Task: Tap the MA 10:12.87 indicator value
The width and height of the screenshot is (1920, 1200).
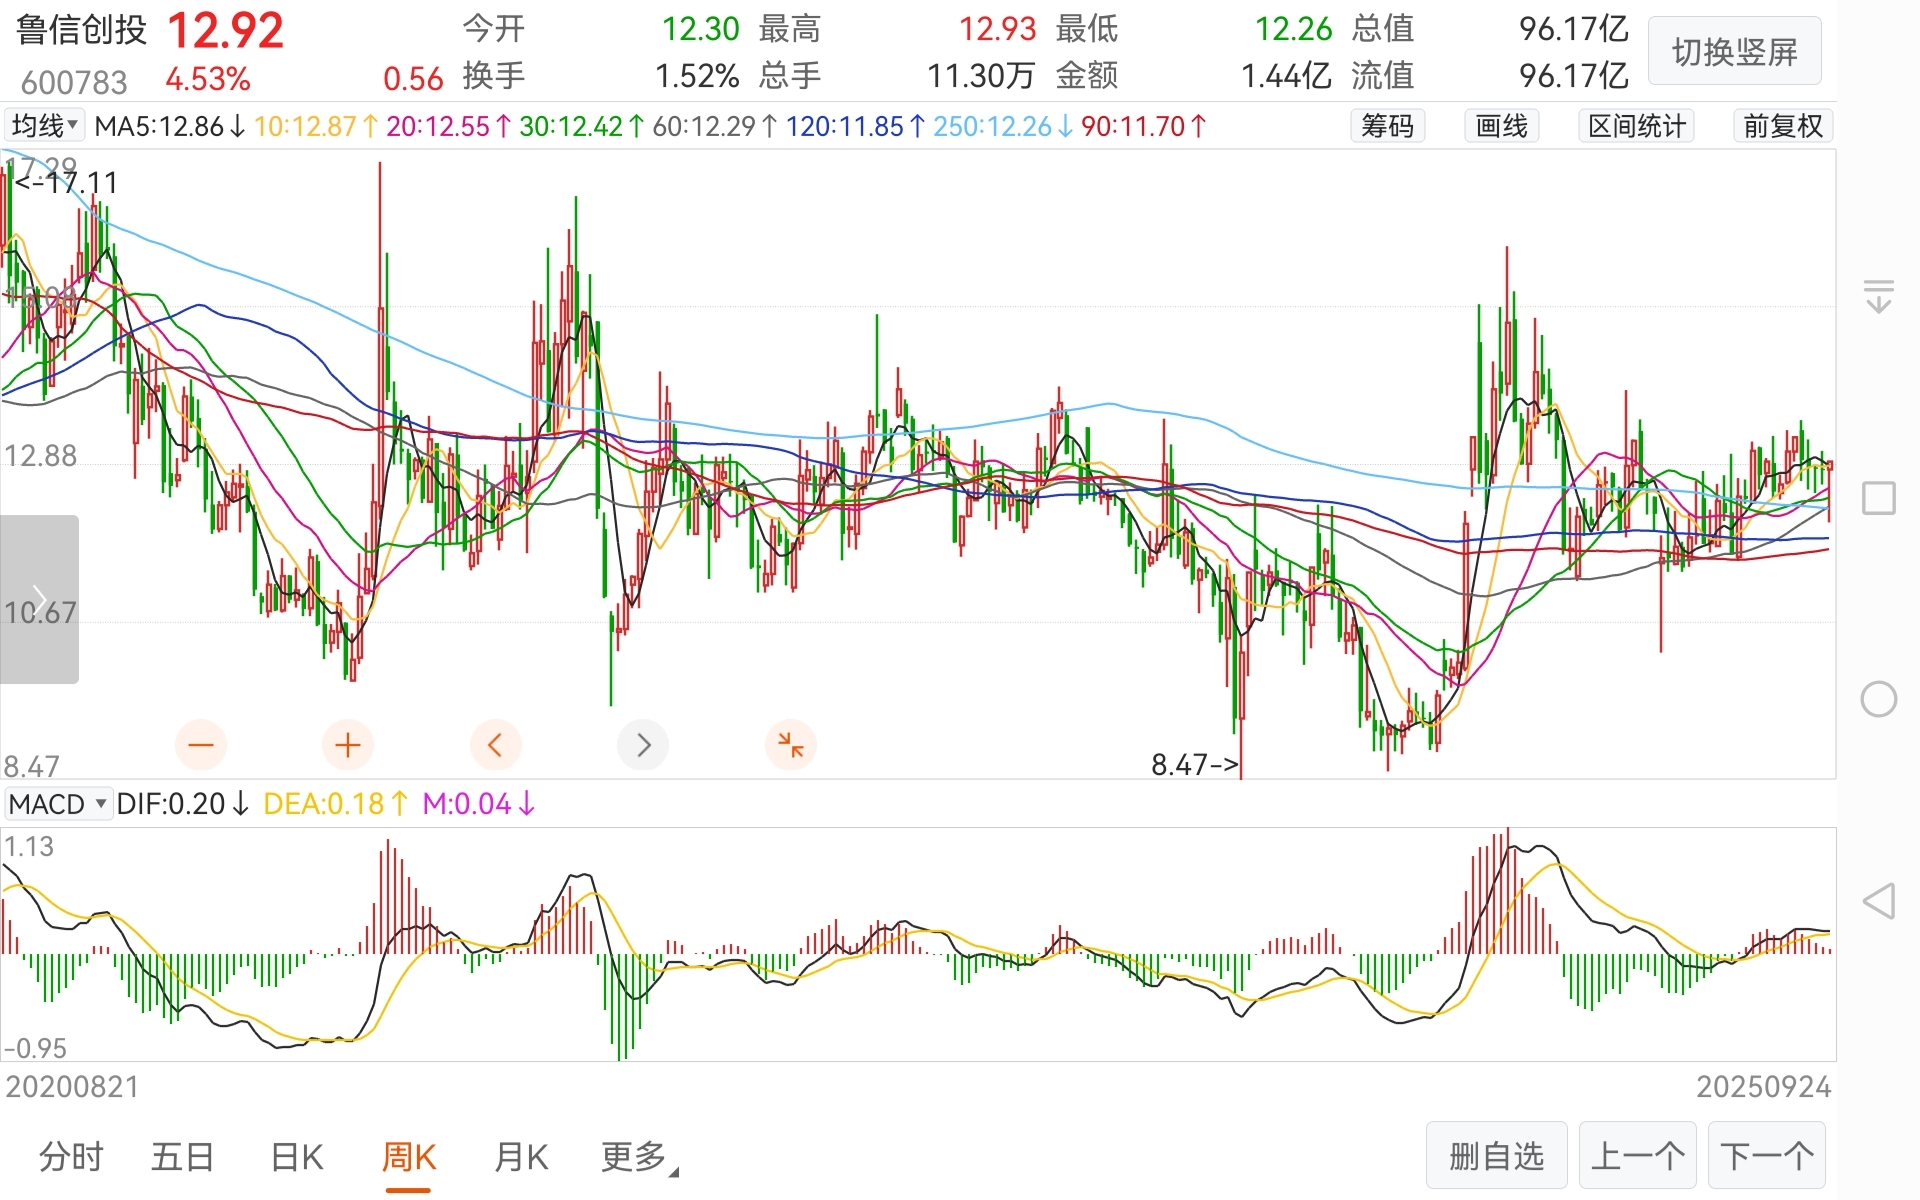Action: coord(316,126)
